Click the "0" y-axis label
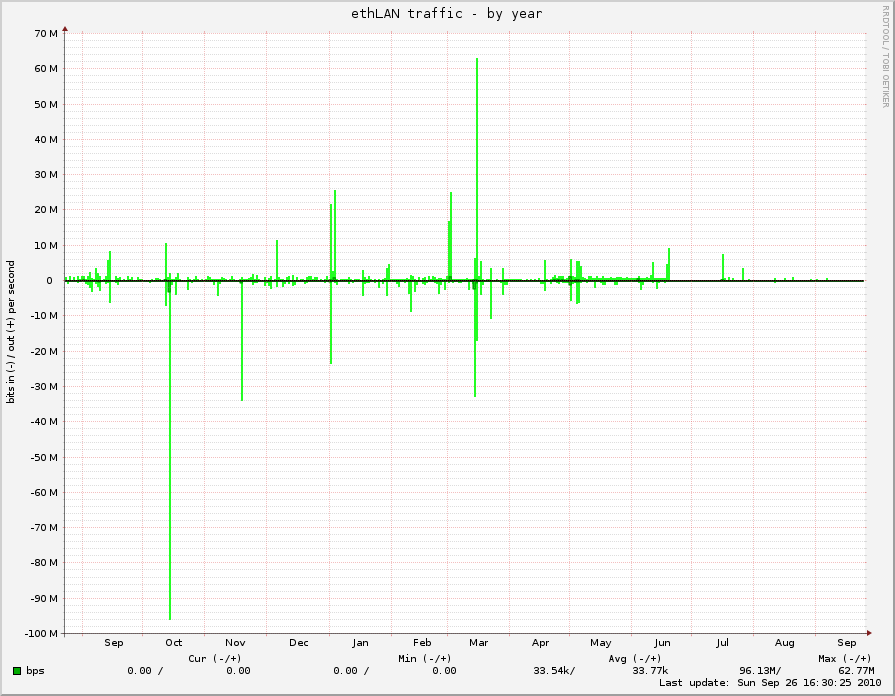The image size is (895, 696). click(x=50, y=281)
